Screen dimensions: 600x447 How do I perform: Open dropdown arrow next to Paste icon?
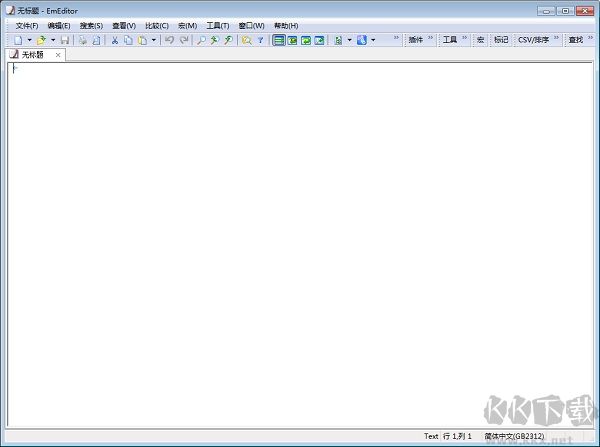point(153,40)
